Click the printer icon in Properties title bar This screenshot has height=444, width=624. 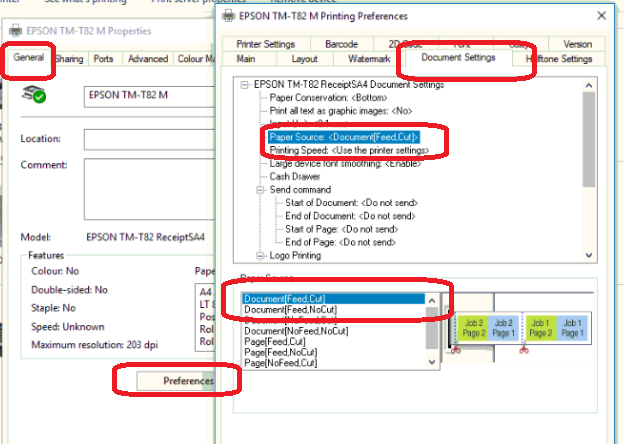click(x=16, y=31)
